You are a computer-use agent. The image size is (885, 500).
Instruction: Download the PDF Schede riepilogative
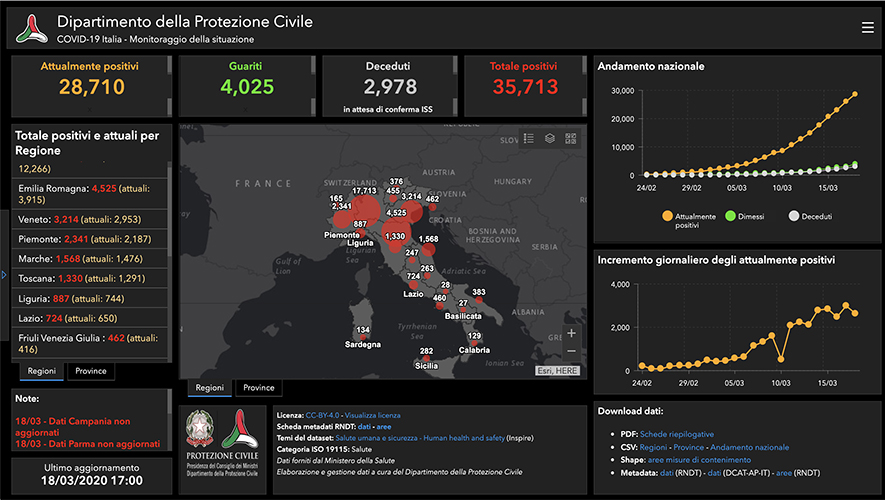(677, 435)
